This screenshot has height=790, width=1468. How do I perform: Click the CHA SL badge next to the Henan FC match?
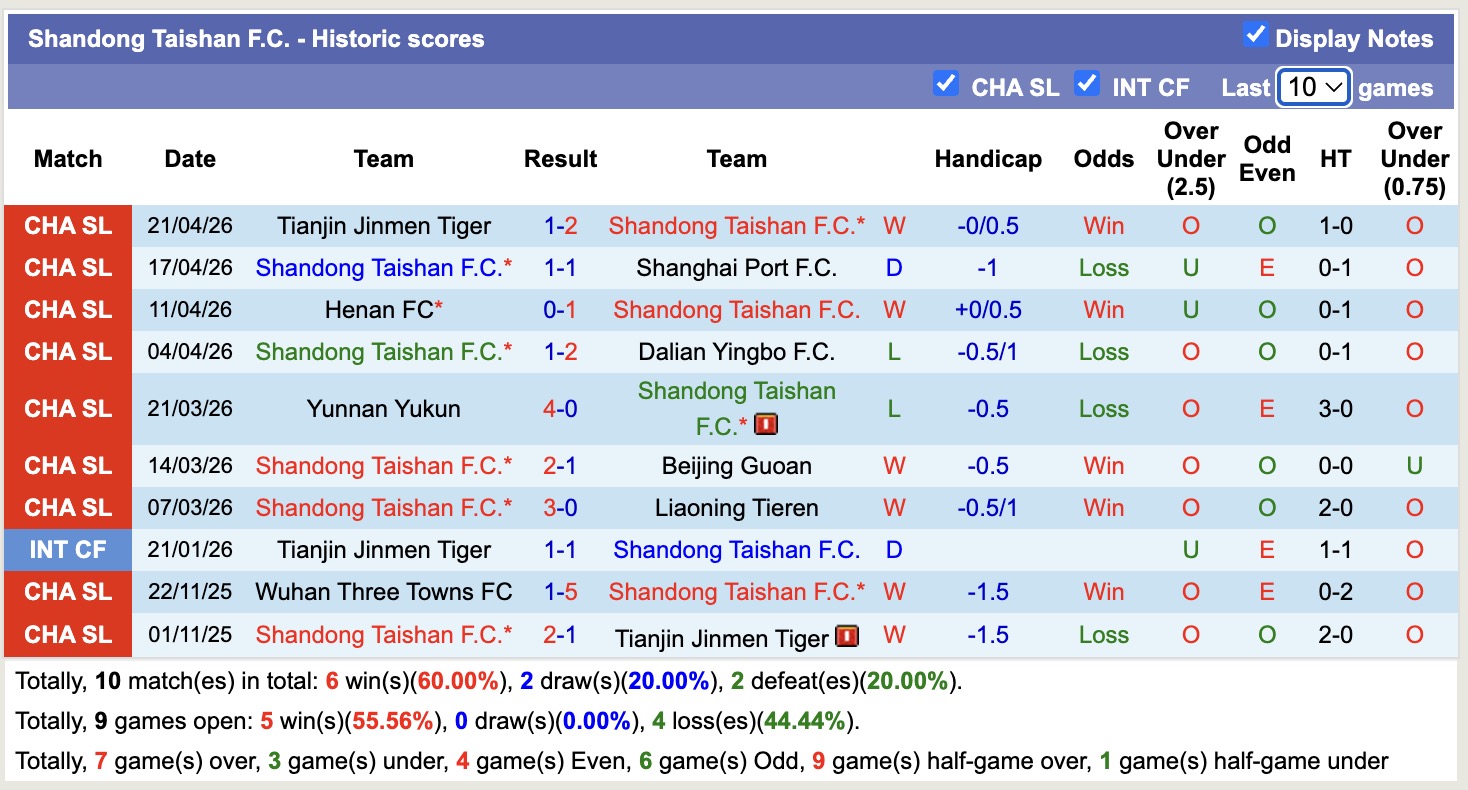67,309
